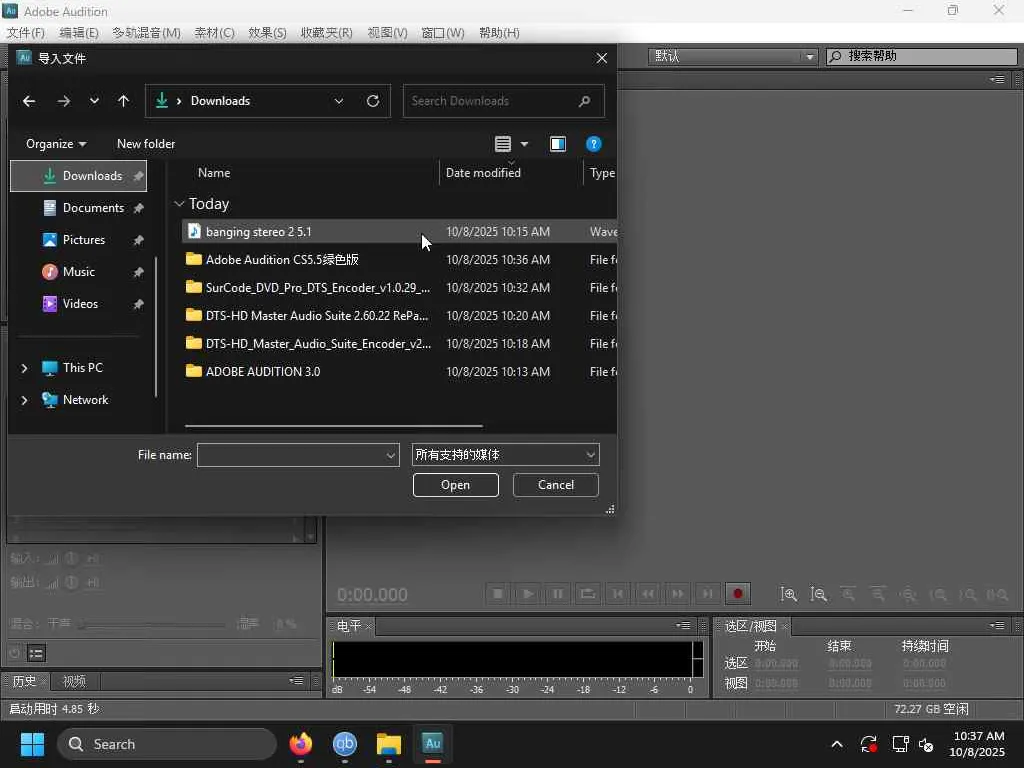Select the banging stereo 2 5.1 wave file

pos(399,231)
